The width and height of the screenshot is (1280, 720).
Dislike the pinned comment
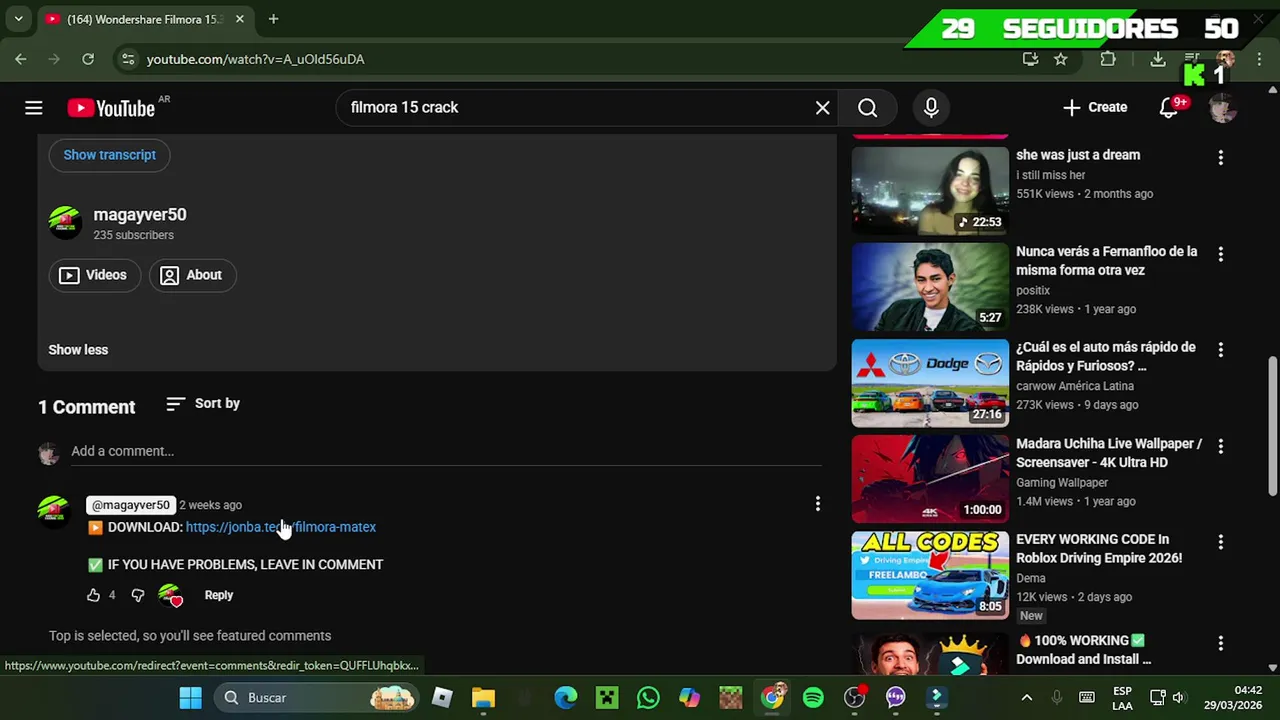tap(138, 595)
